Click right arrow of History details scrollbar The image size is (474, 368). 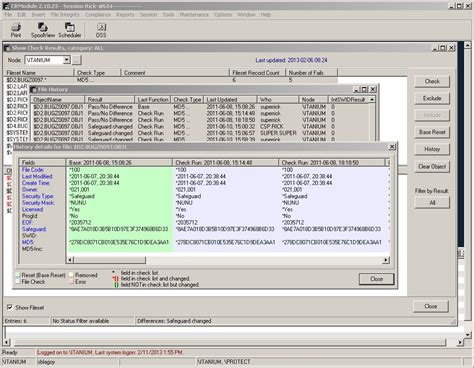point(386,260)
